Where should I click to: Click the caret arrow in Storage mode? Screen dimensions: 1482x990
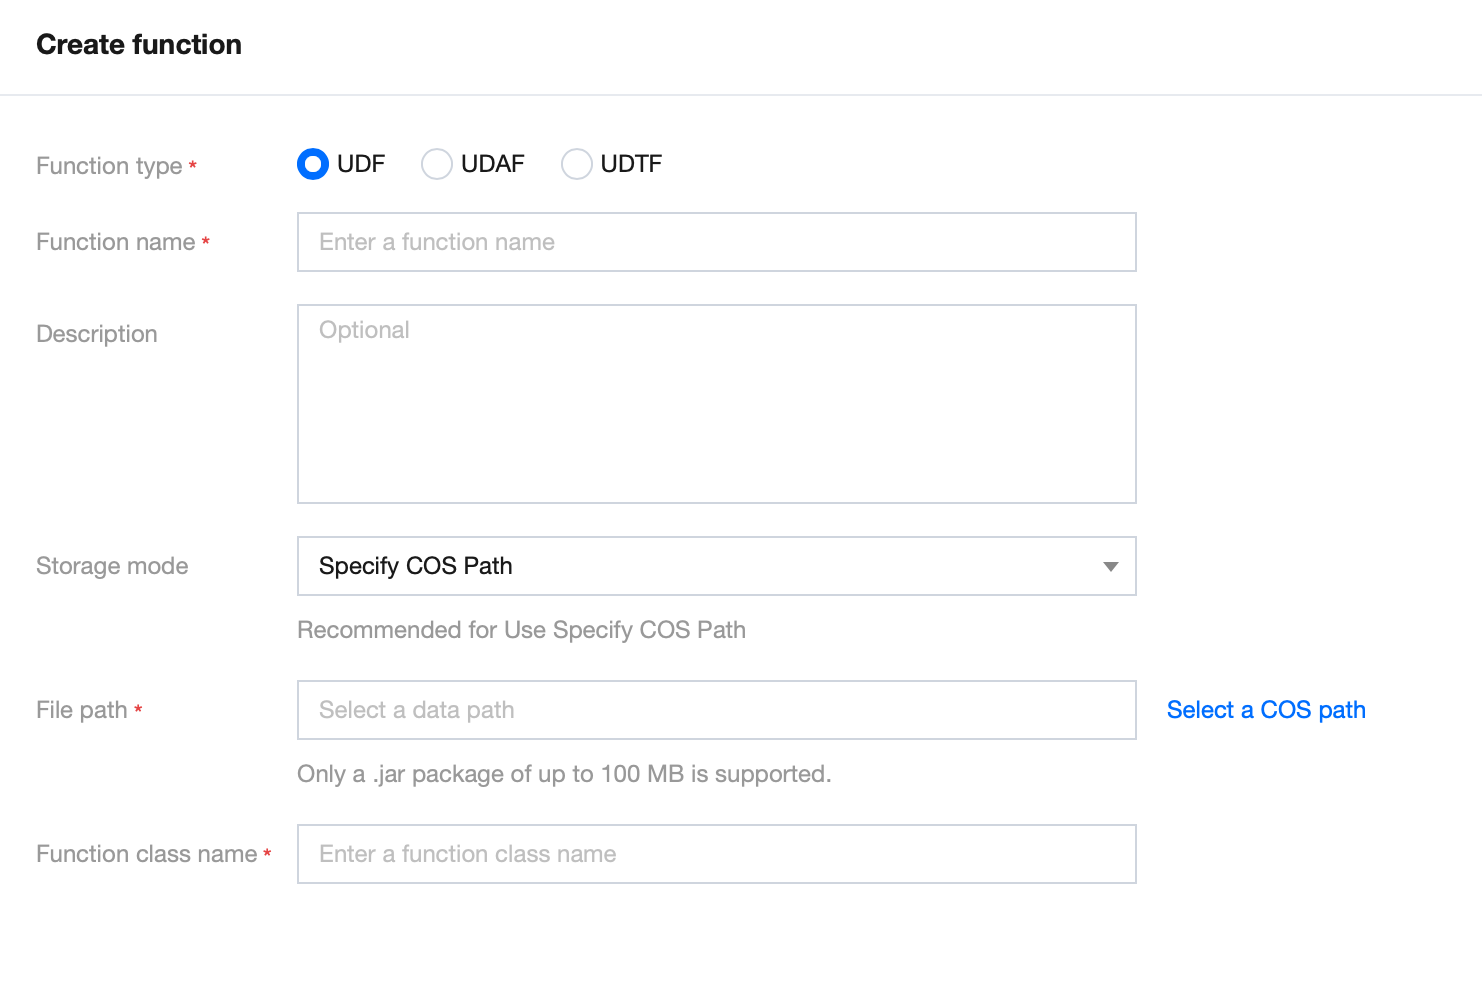coord(1110,566)
